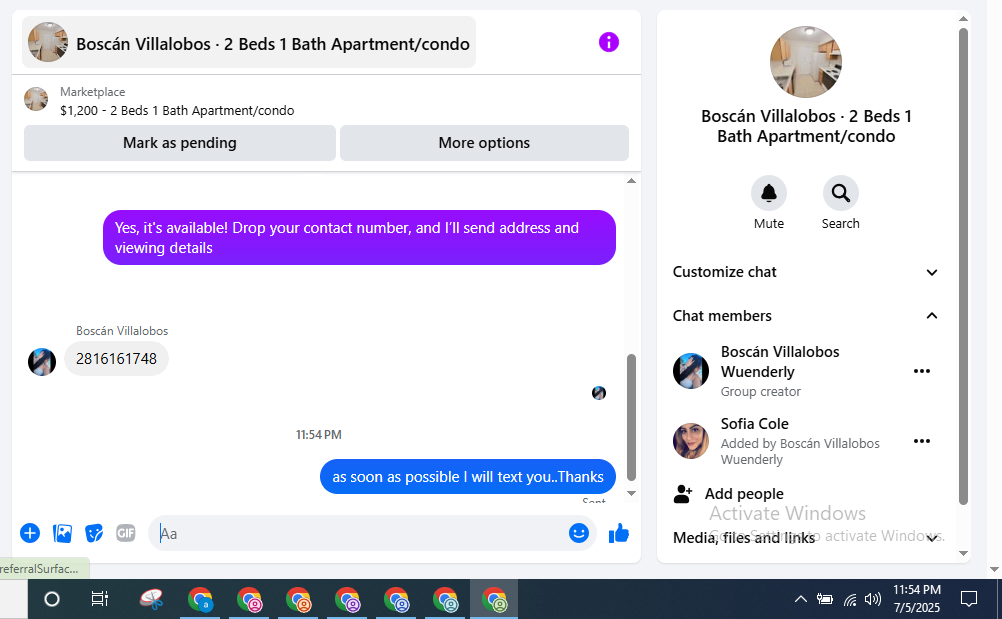1002x619 pixels.
Task: Search in conversation using the magnifier icon
Action: click(x=840, y=193)
